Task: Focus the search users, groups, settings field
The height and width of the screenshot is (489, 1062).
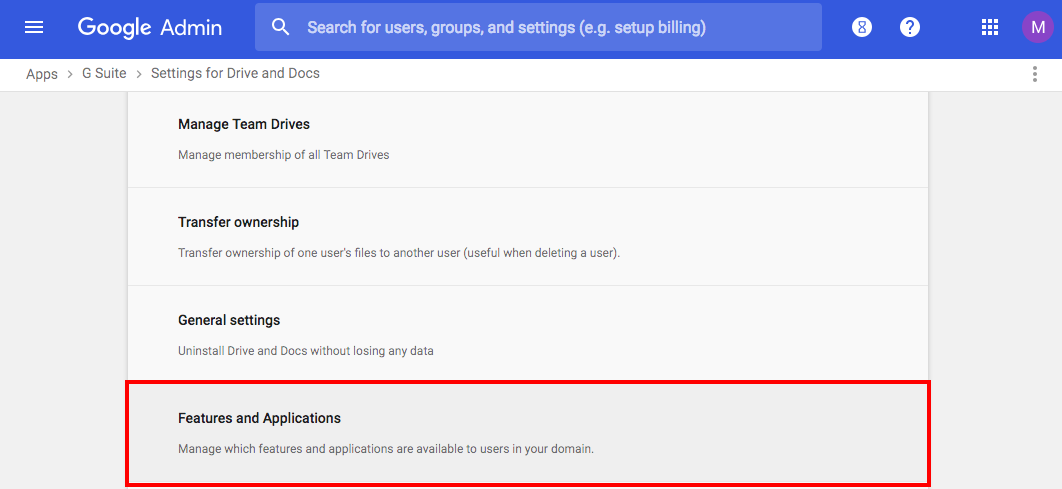Action: coord(538,27)
